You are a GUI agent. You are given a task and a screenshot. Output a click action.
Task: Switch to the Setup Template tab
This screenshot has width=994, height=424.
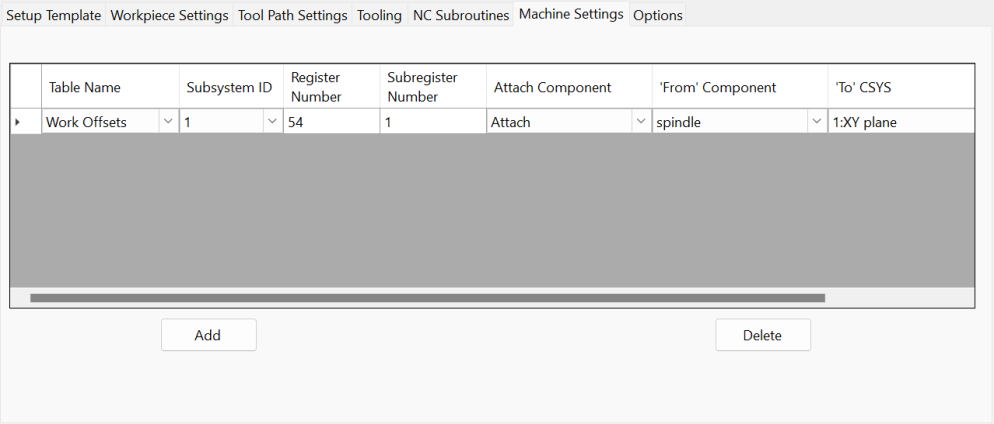[53, 15]
